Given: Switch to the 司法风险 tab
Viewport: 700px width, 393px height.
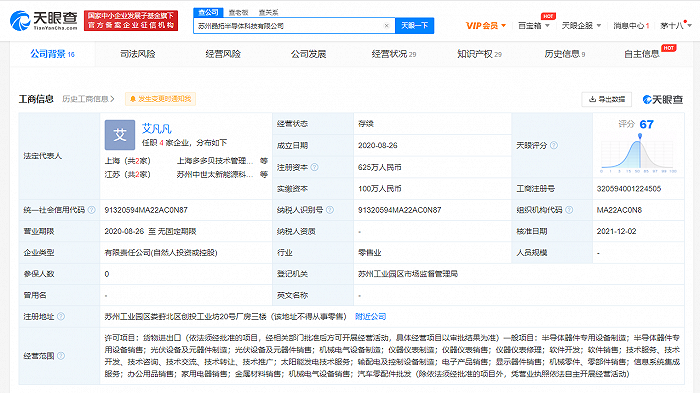Looking at the screenshot, I should pyautogui.click(x=138, y=54).
